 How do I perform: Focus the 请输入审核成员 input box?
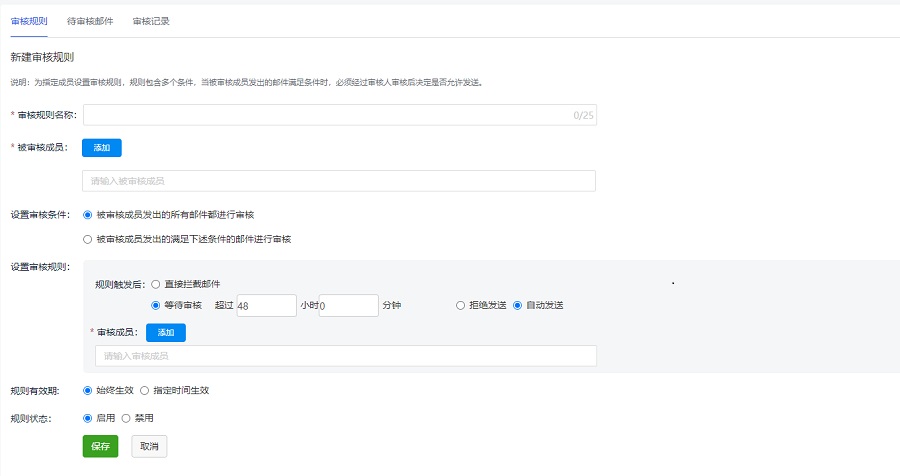click(345, 356)
